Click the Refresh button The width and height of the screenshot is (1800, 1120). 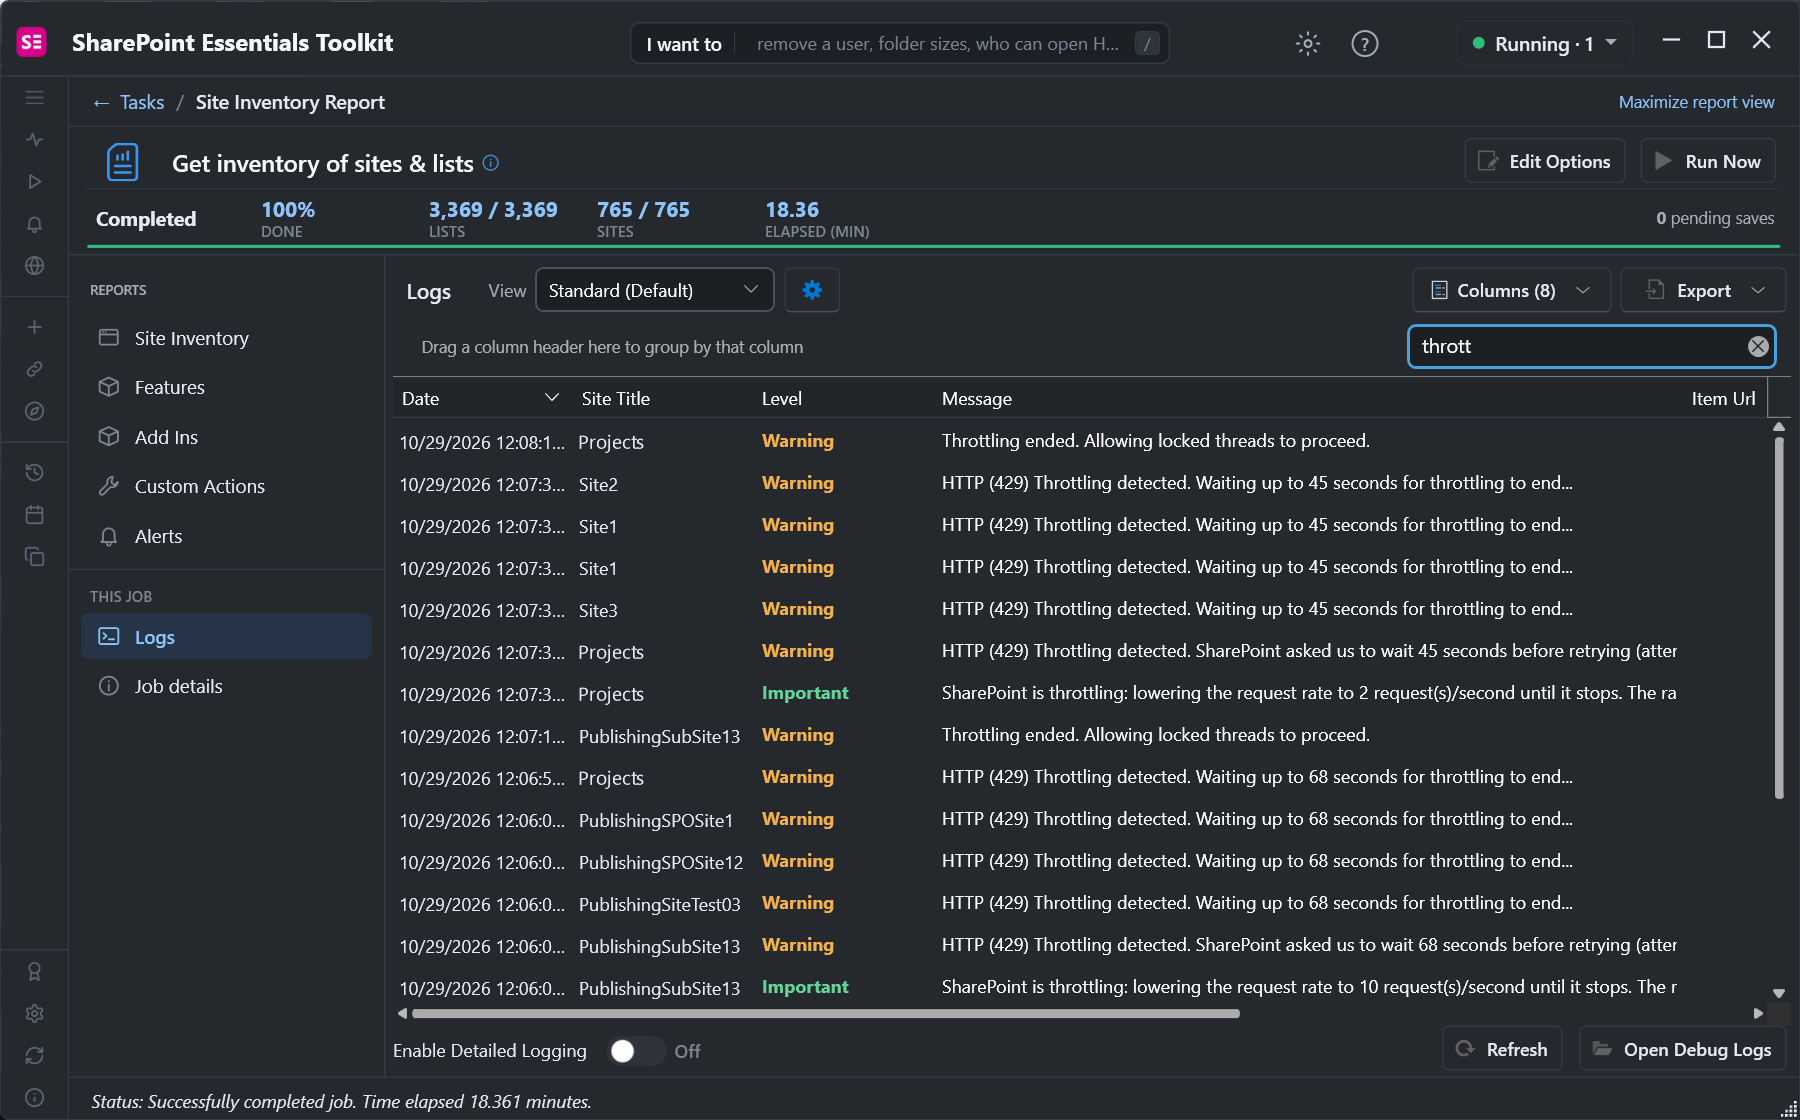(x=1502, y=1049)
